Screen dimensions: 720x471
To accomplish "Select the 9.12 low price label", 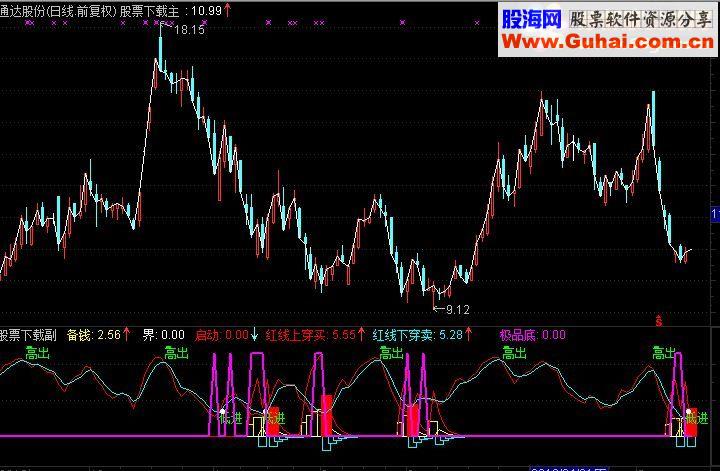I will click(x=457, y=310).
